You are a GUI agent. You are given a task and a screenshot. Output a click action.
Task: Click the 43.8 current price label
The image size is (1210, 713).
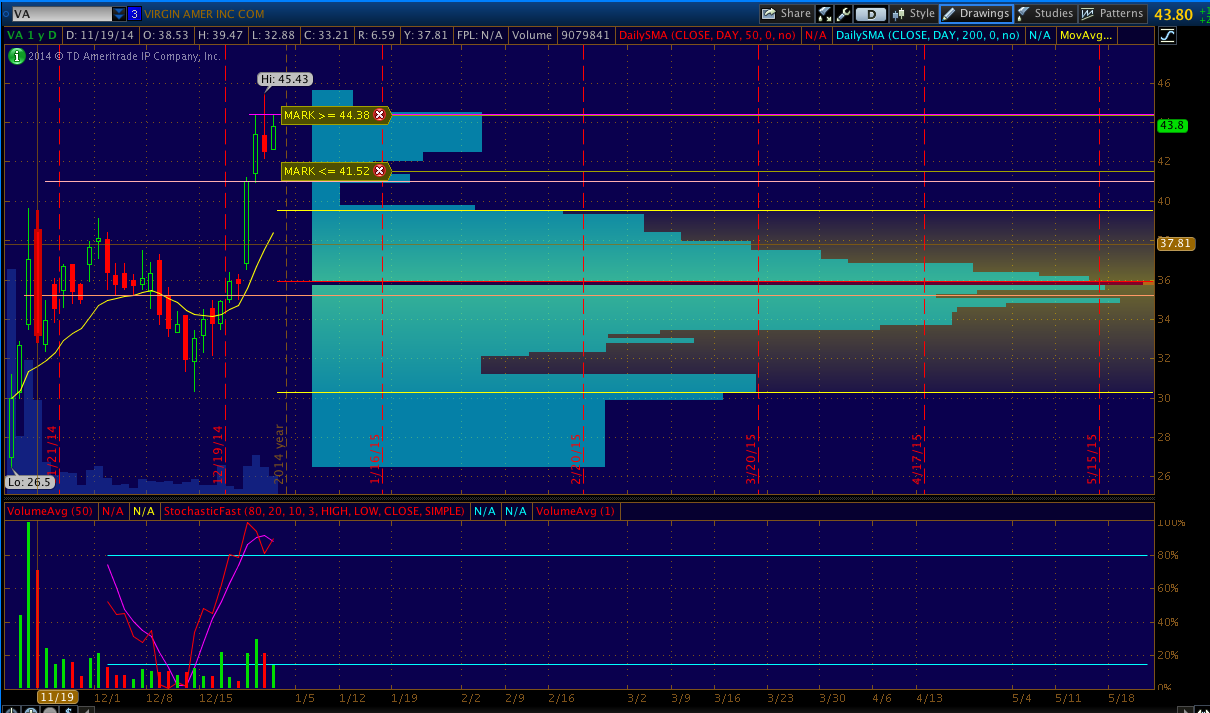point(1171,126)
